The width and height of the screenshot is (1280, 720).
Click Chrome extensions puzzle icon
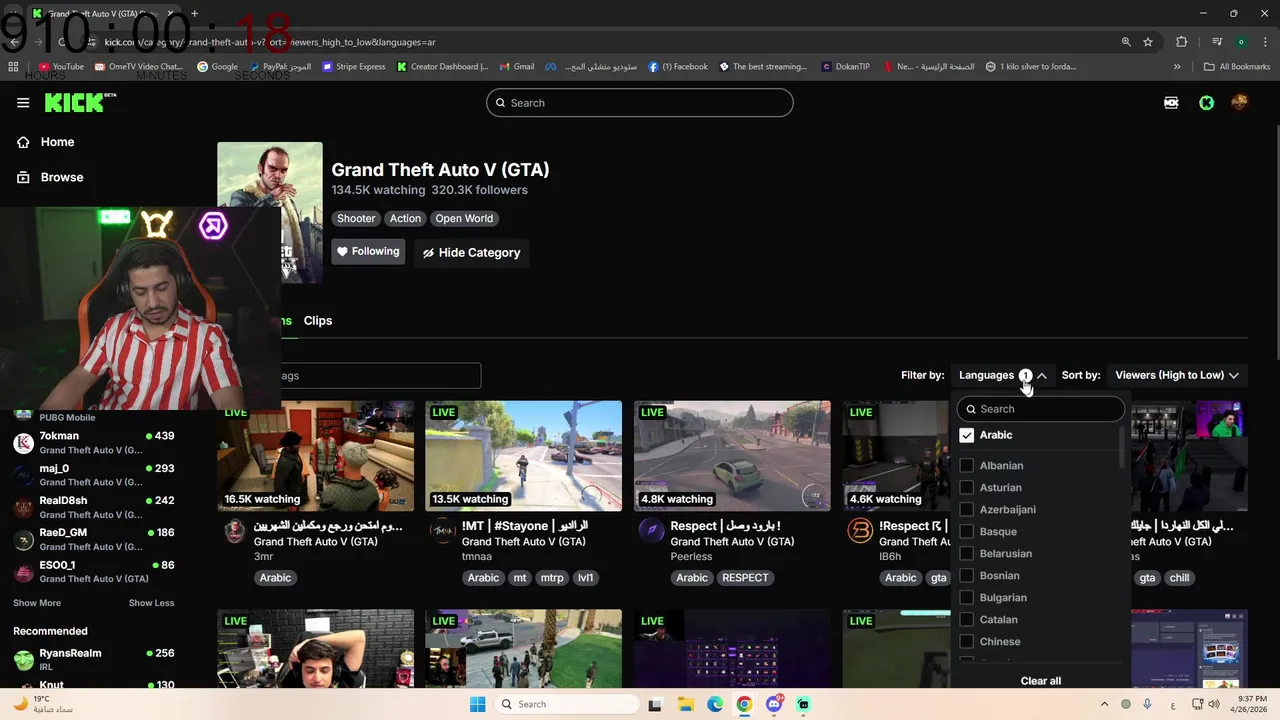point(1182,42)
